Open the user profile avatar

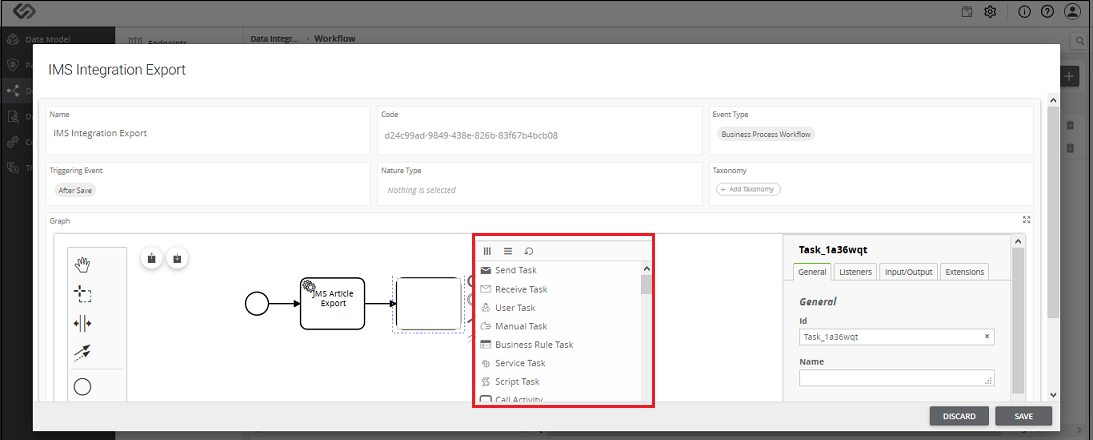pyautogui.click(x=1071, y=11)
